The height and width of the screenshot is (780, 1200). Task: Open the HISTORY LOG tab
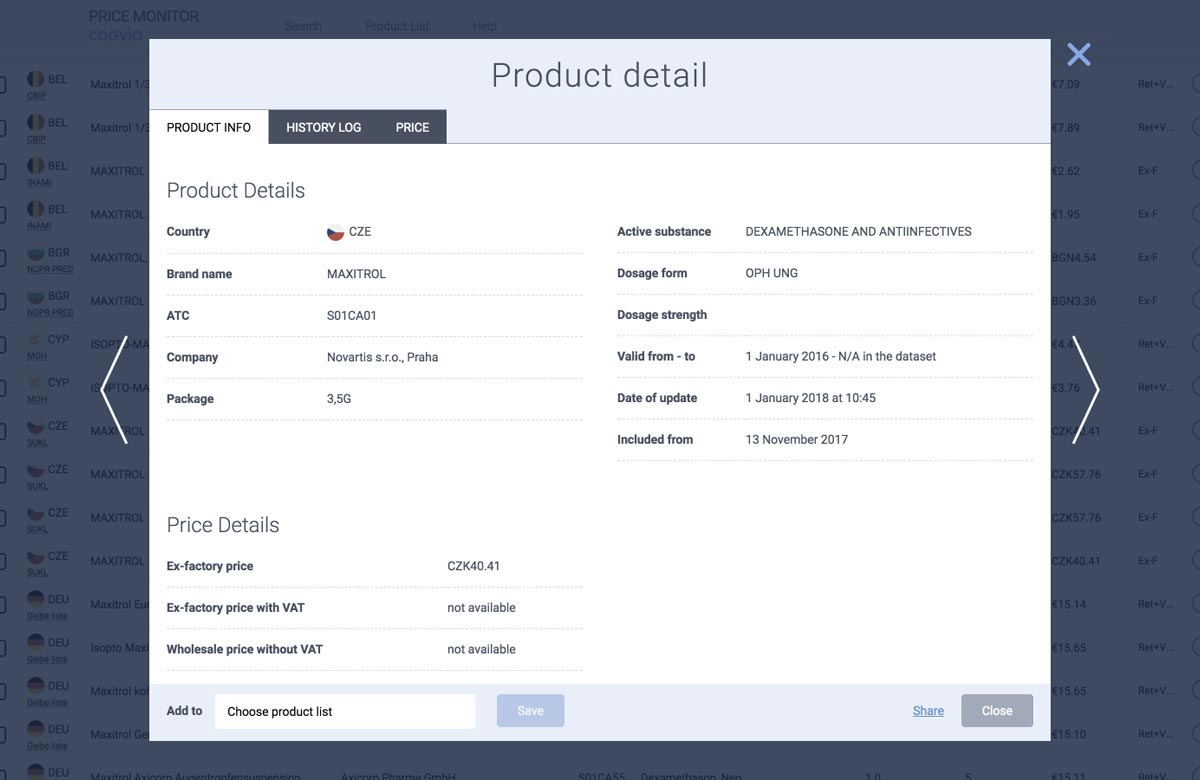tap(324, 127)
